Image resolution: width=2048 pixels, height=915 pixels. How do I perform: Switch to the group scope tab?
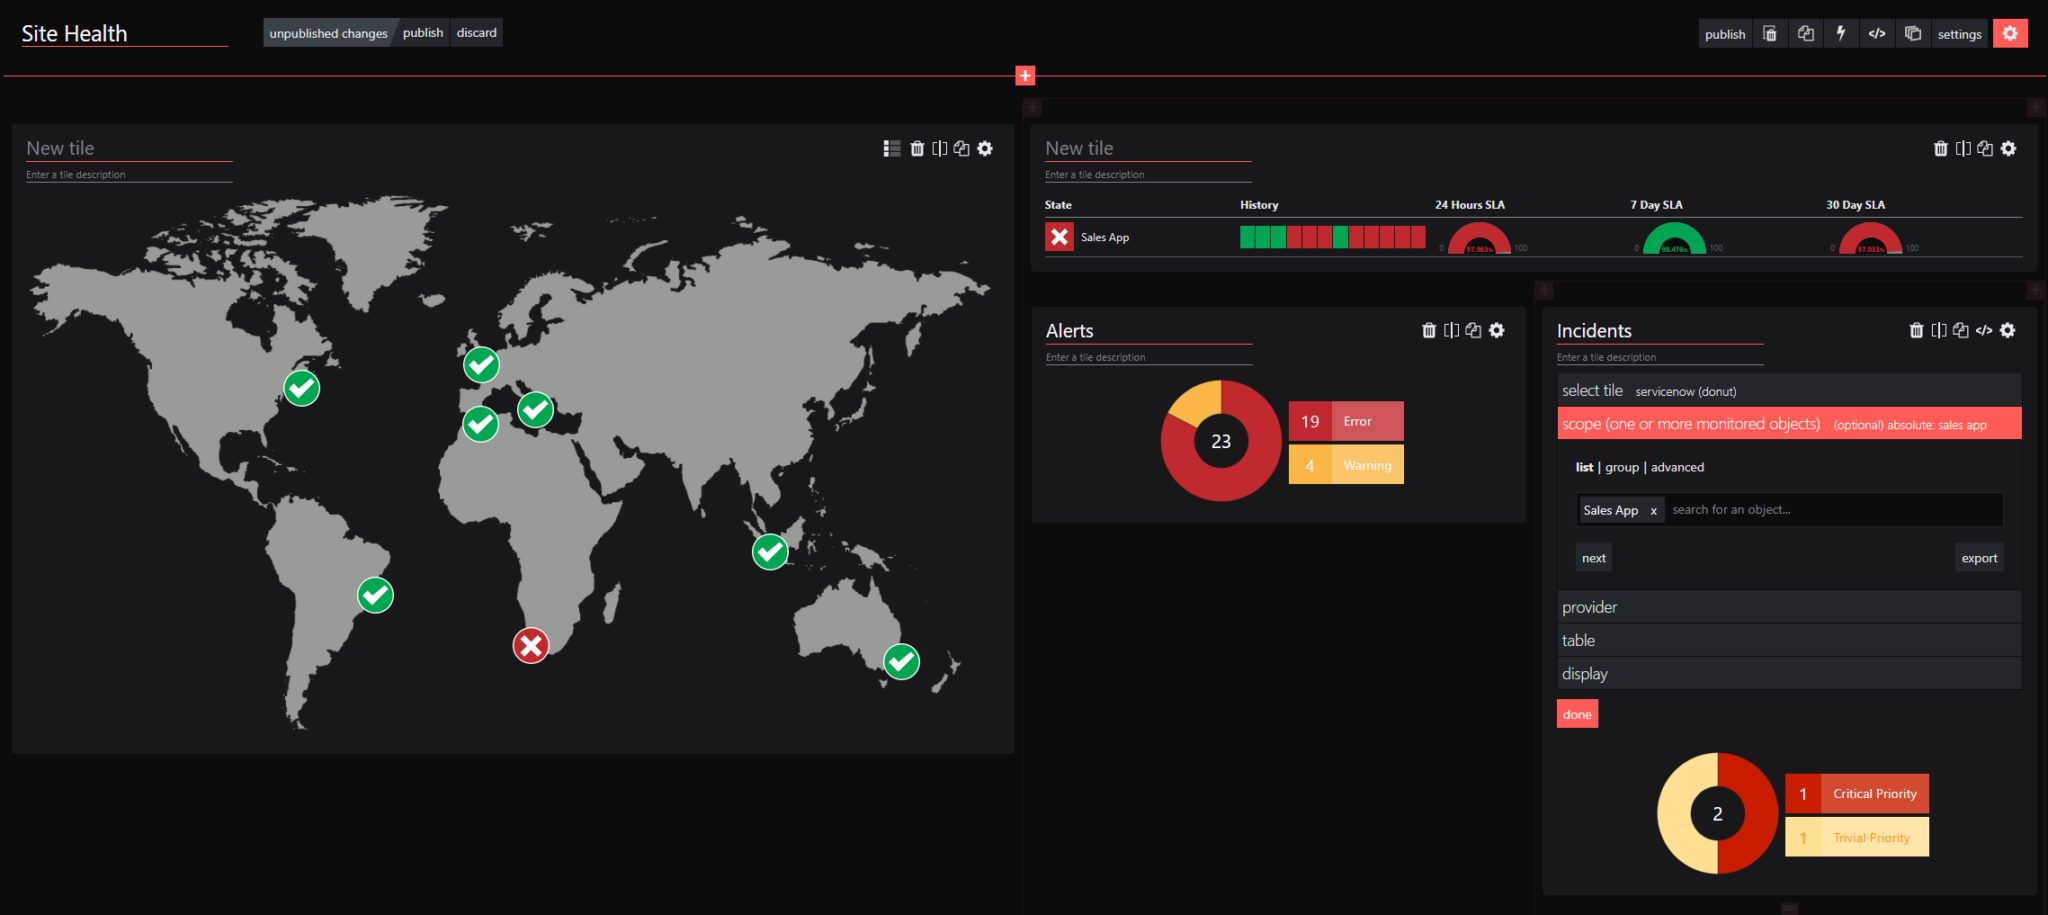click(1622, 467)
